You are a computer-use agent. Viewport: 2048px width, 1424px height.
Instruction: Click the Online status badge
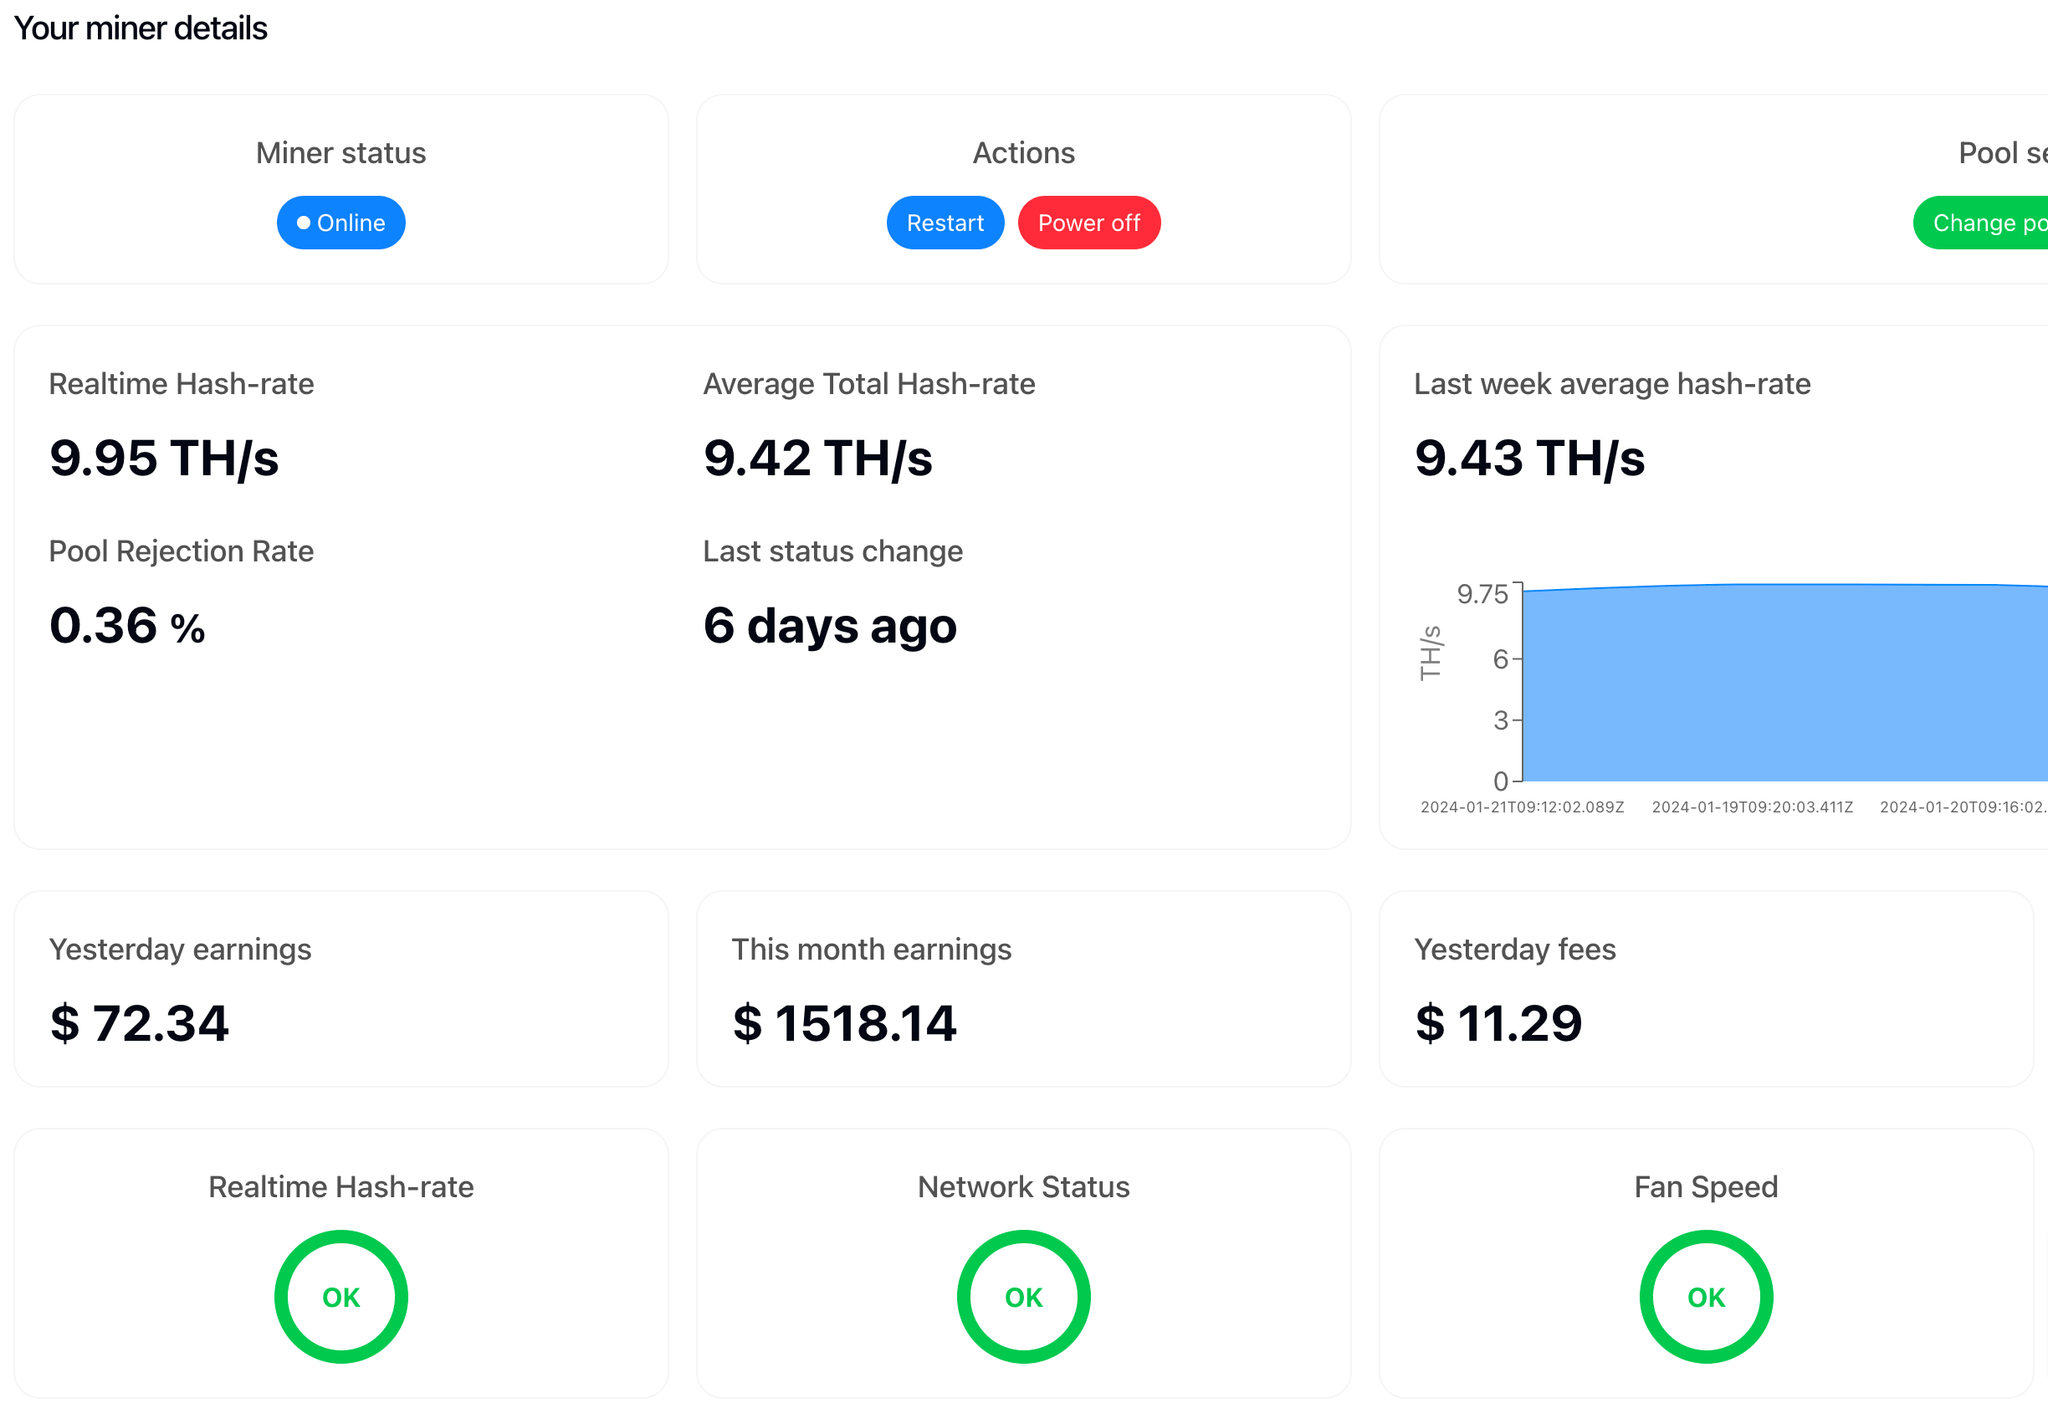pyautogui.click(x=341, y=223)
